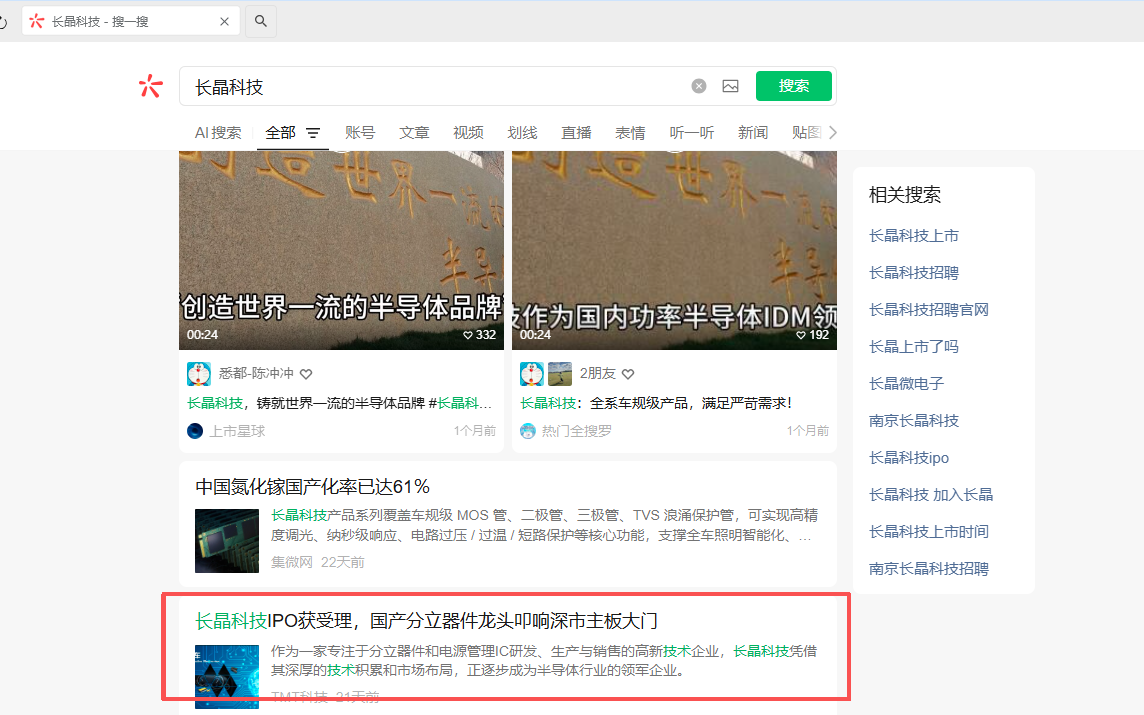1144x715 pixels.
Task: Switch to 表情 tab
Action: click(630, 133)
